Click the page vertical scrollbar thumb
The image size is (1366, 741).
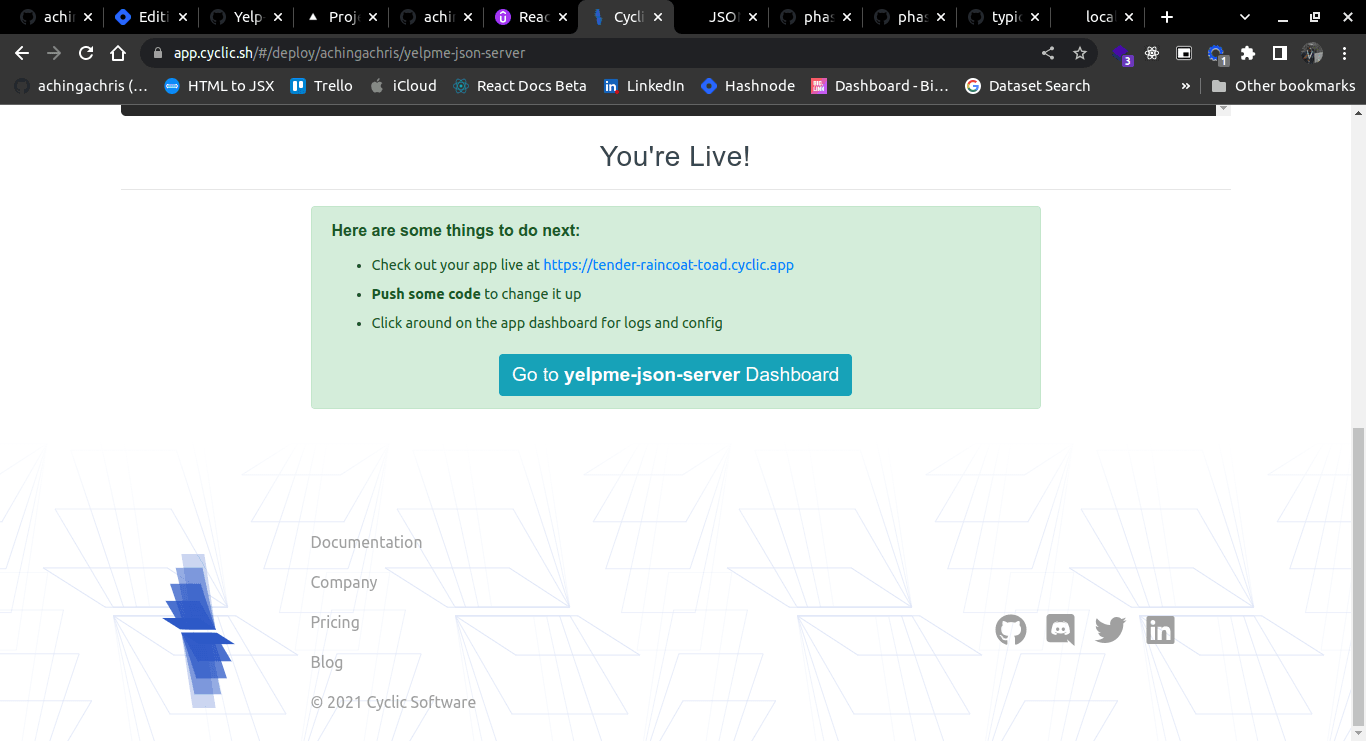tap(1358, 576)
